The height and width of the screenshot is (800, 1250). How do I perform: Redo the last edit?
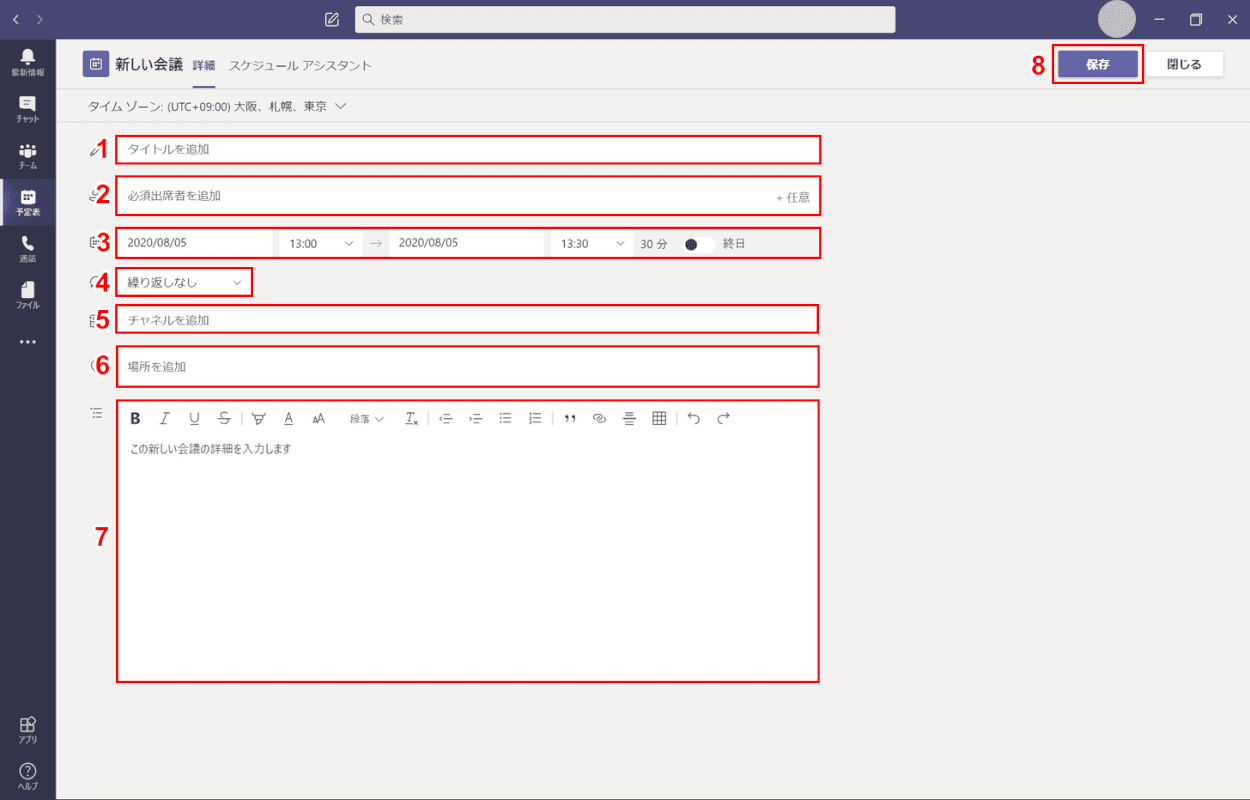coord(724,419)
